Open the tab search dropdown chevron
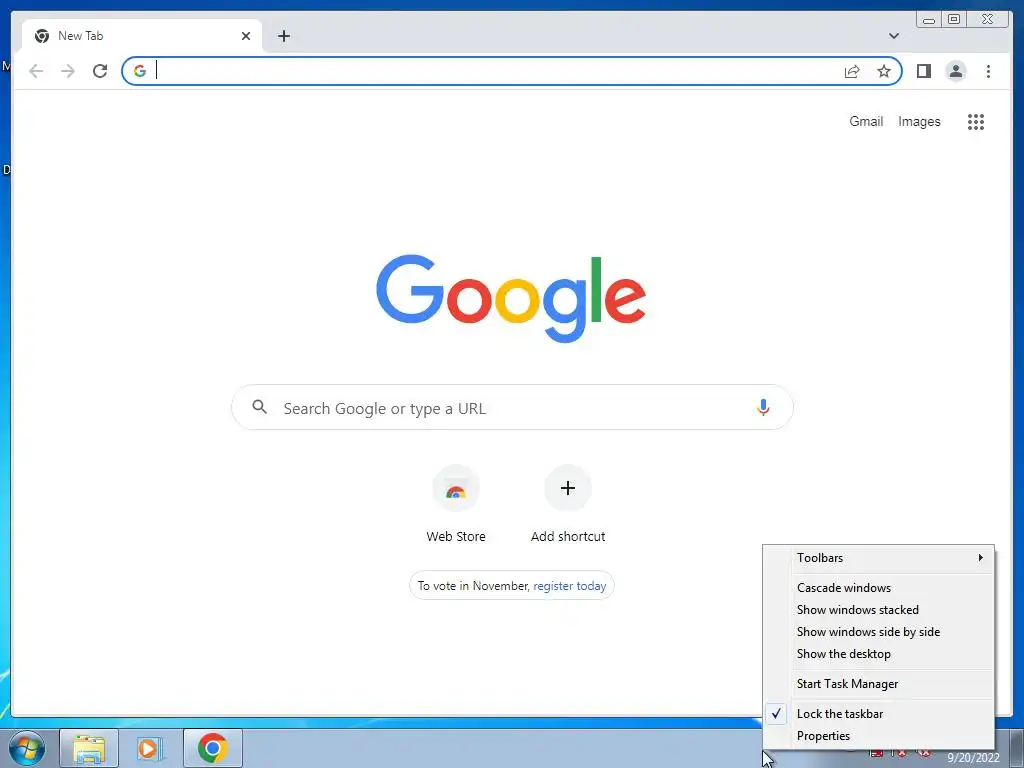 pyautogui.click(x=894, y=36)
